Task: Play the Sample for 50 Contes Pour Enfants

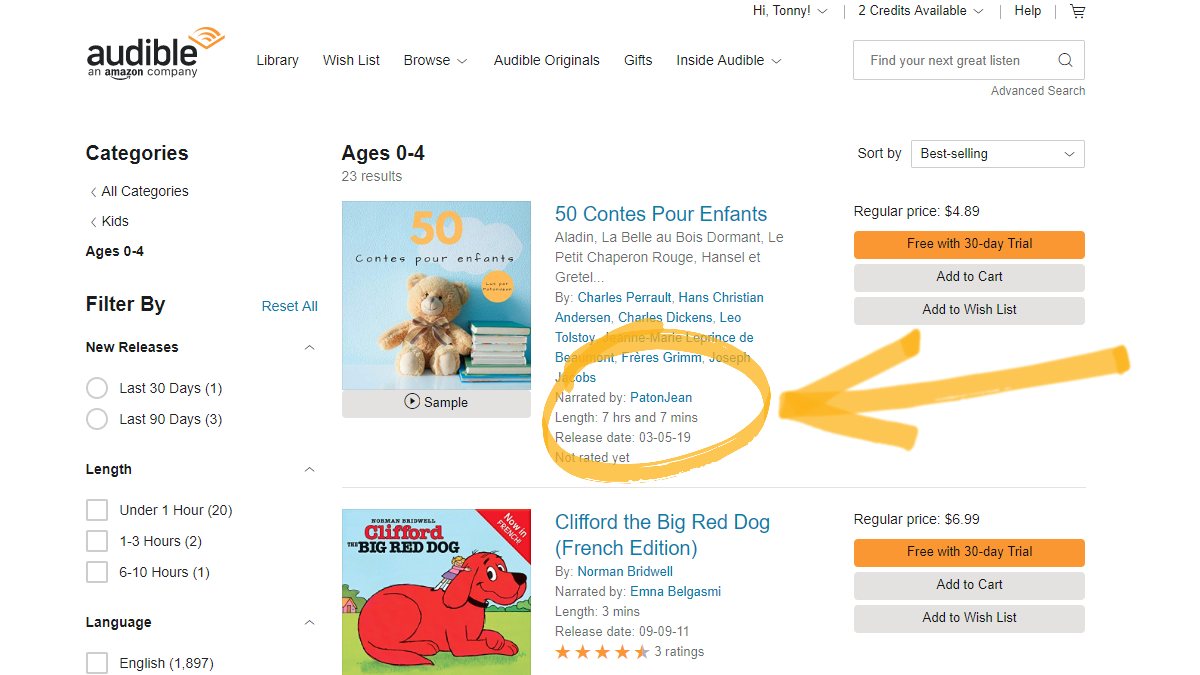Action: [436, 403]
